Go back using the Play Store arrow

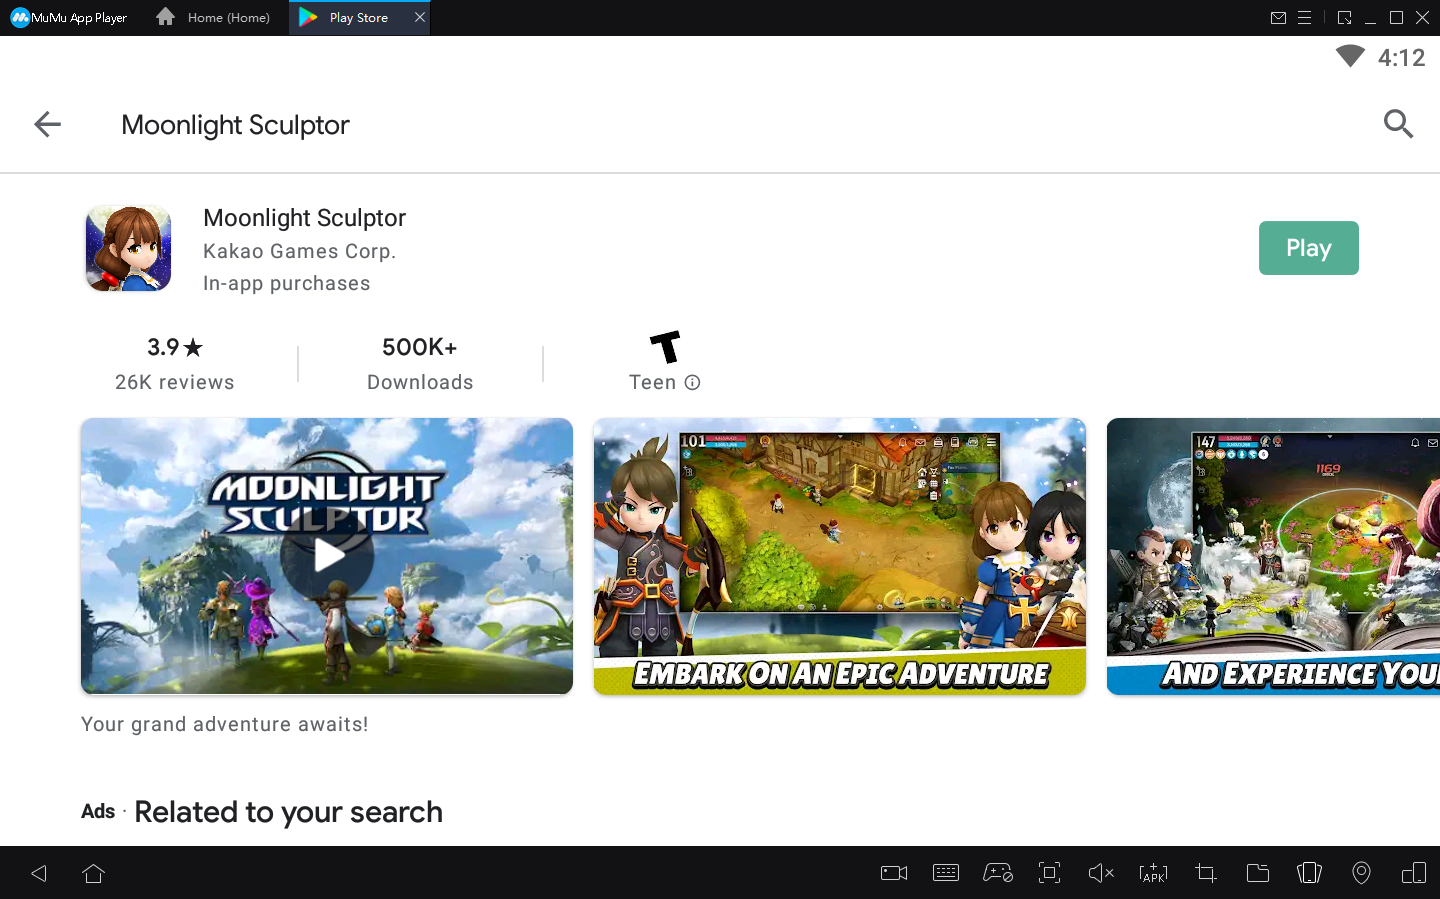coord(47,124)
